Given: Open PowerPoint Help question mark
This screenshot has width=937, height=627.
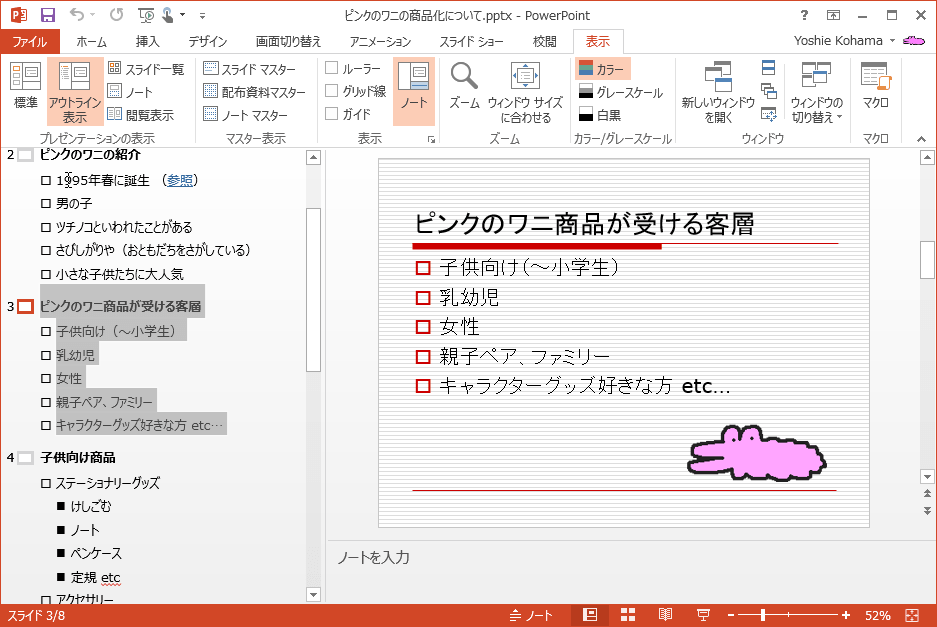Looking at the screenshot, I should coord(804,15).
